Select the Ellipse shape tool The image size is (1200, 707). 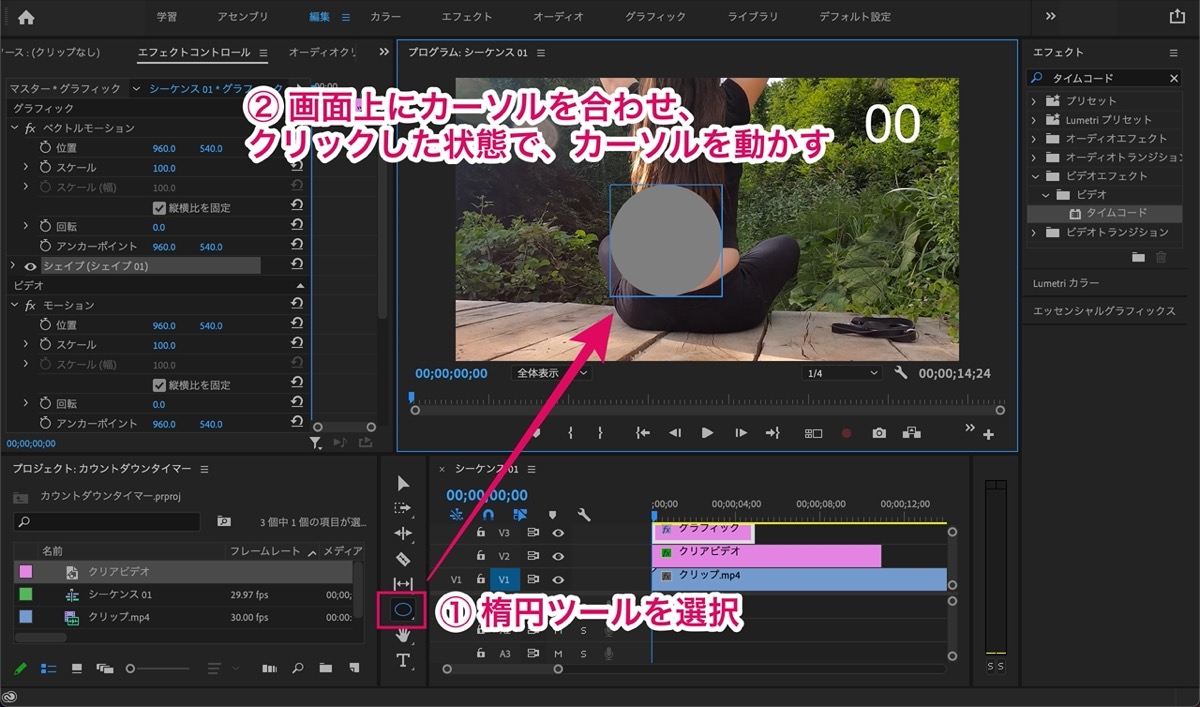tap(403, 609)
